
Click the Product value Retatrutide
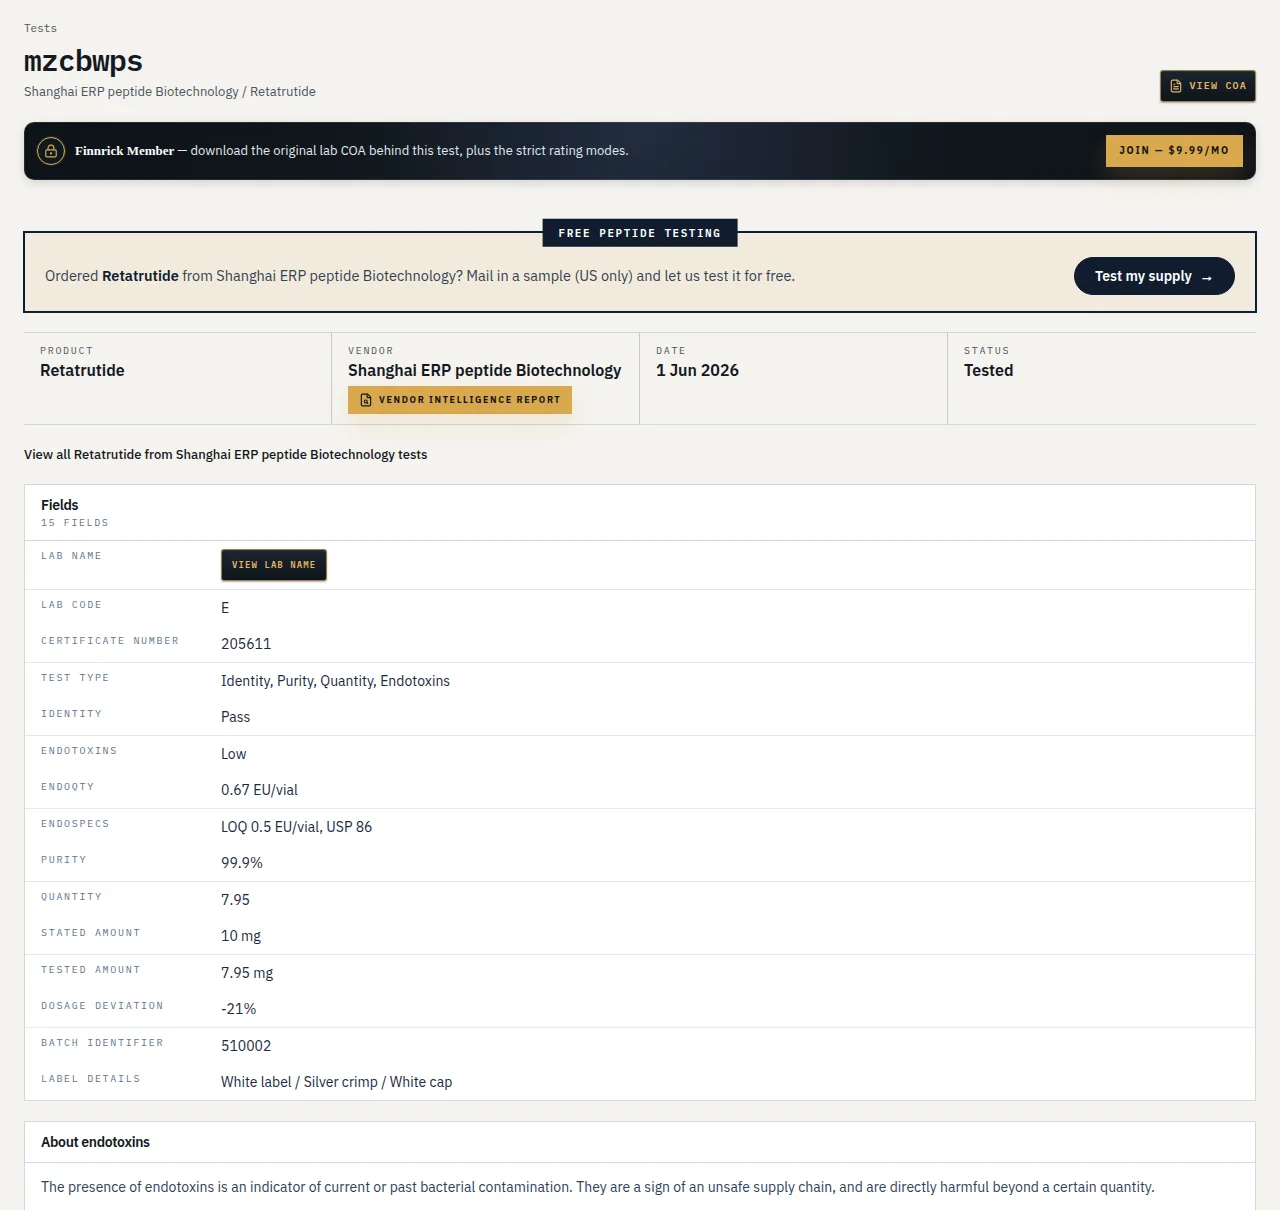(x=82, y=370)
